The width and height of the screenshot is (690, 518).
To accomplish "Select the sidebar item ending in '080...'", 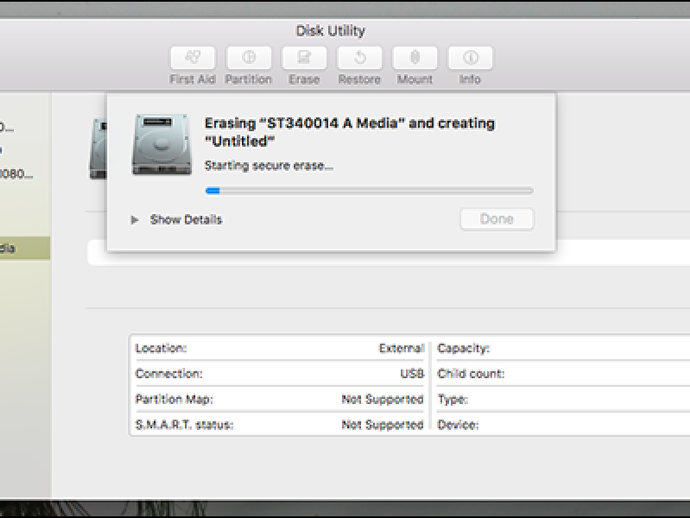I will [x=16, y=174].
